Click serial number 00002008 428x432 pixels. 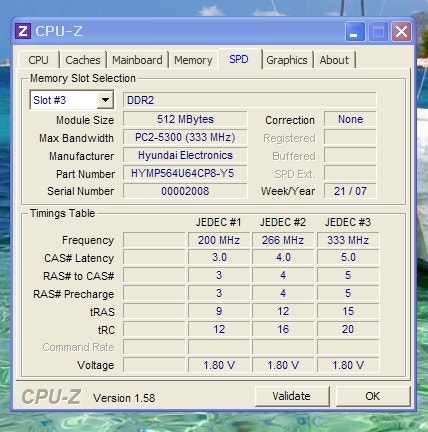pos(185,191)
